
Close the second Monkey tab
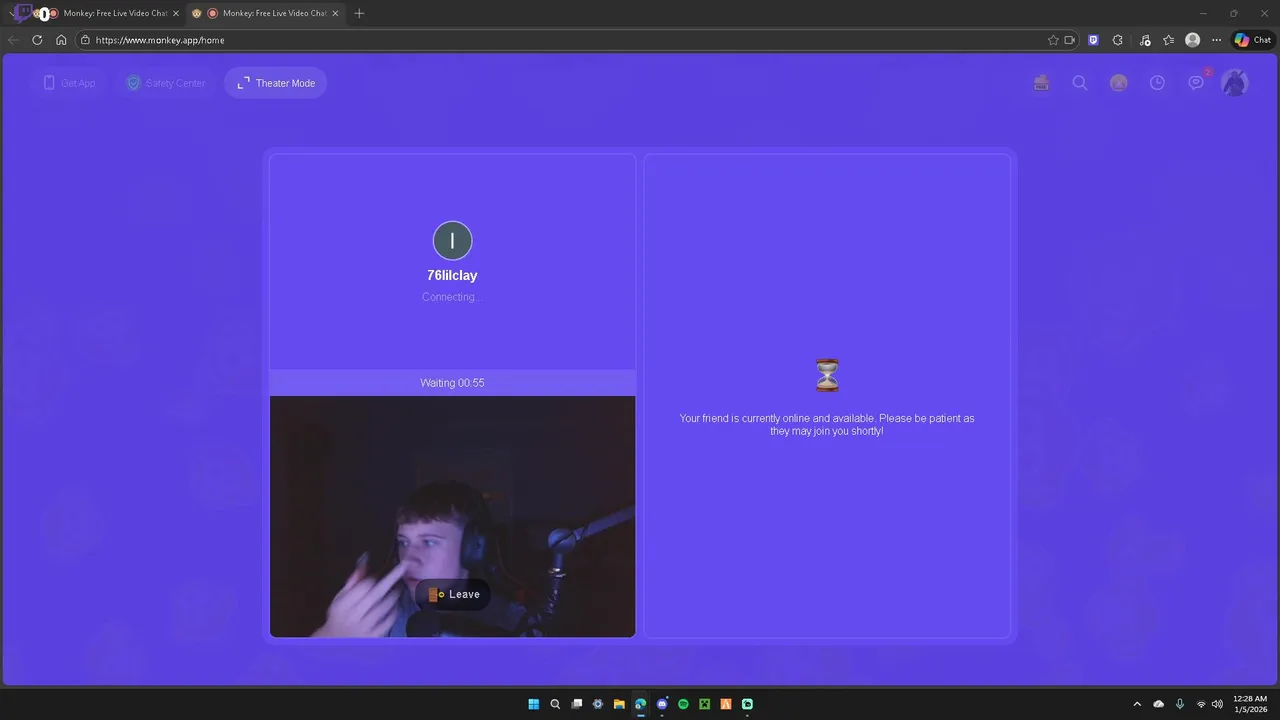[x=335, y=13]
